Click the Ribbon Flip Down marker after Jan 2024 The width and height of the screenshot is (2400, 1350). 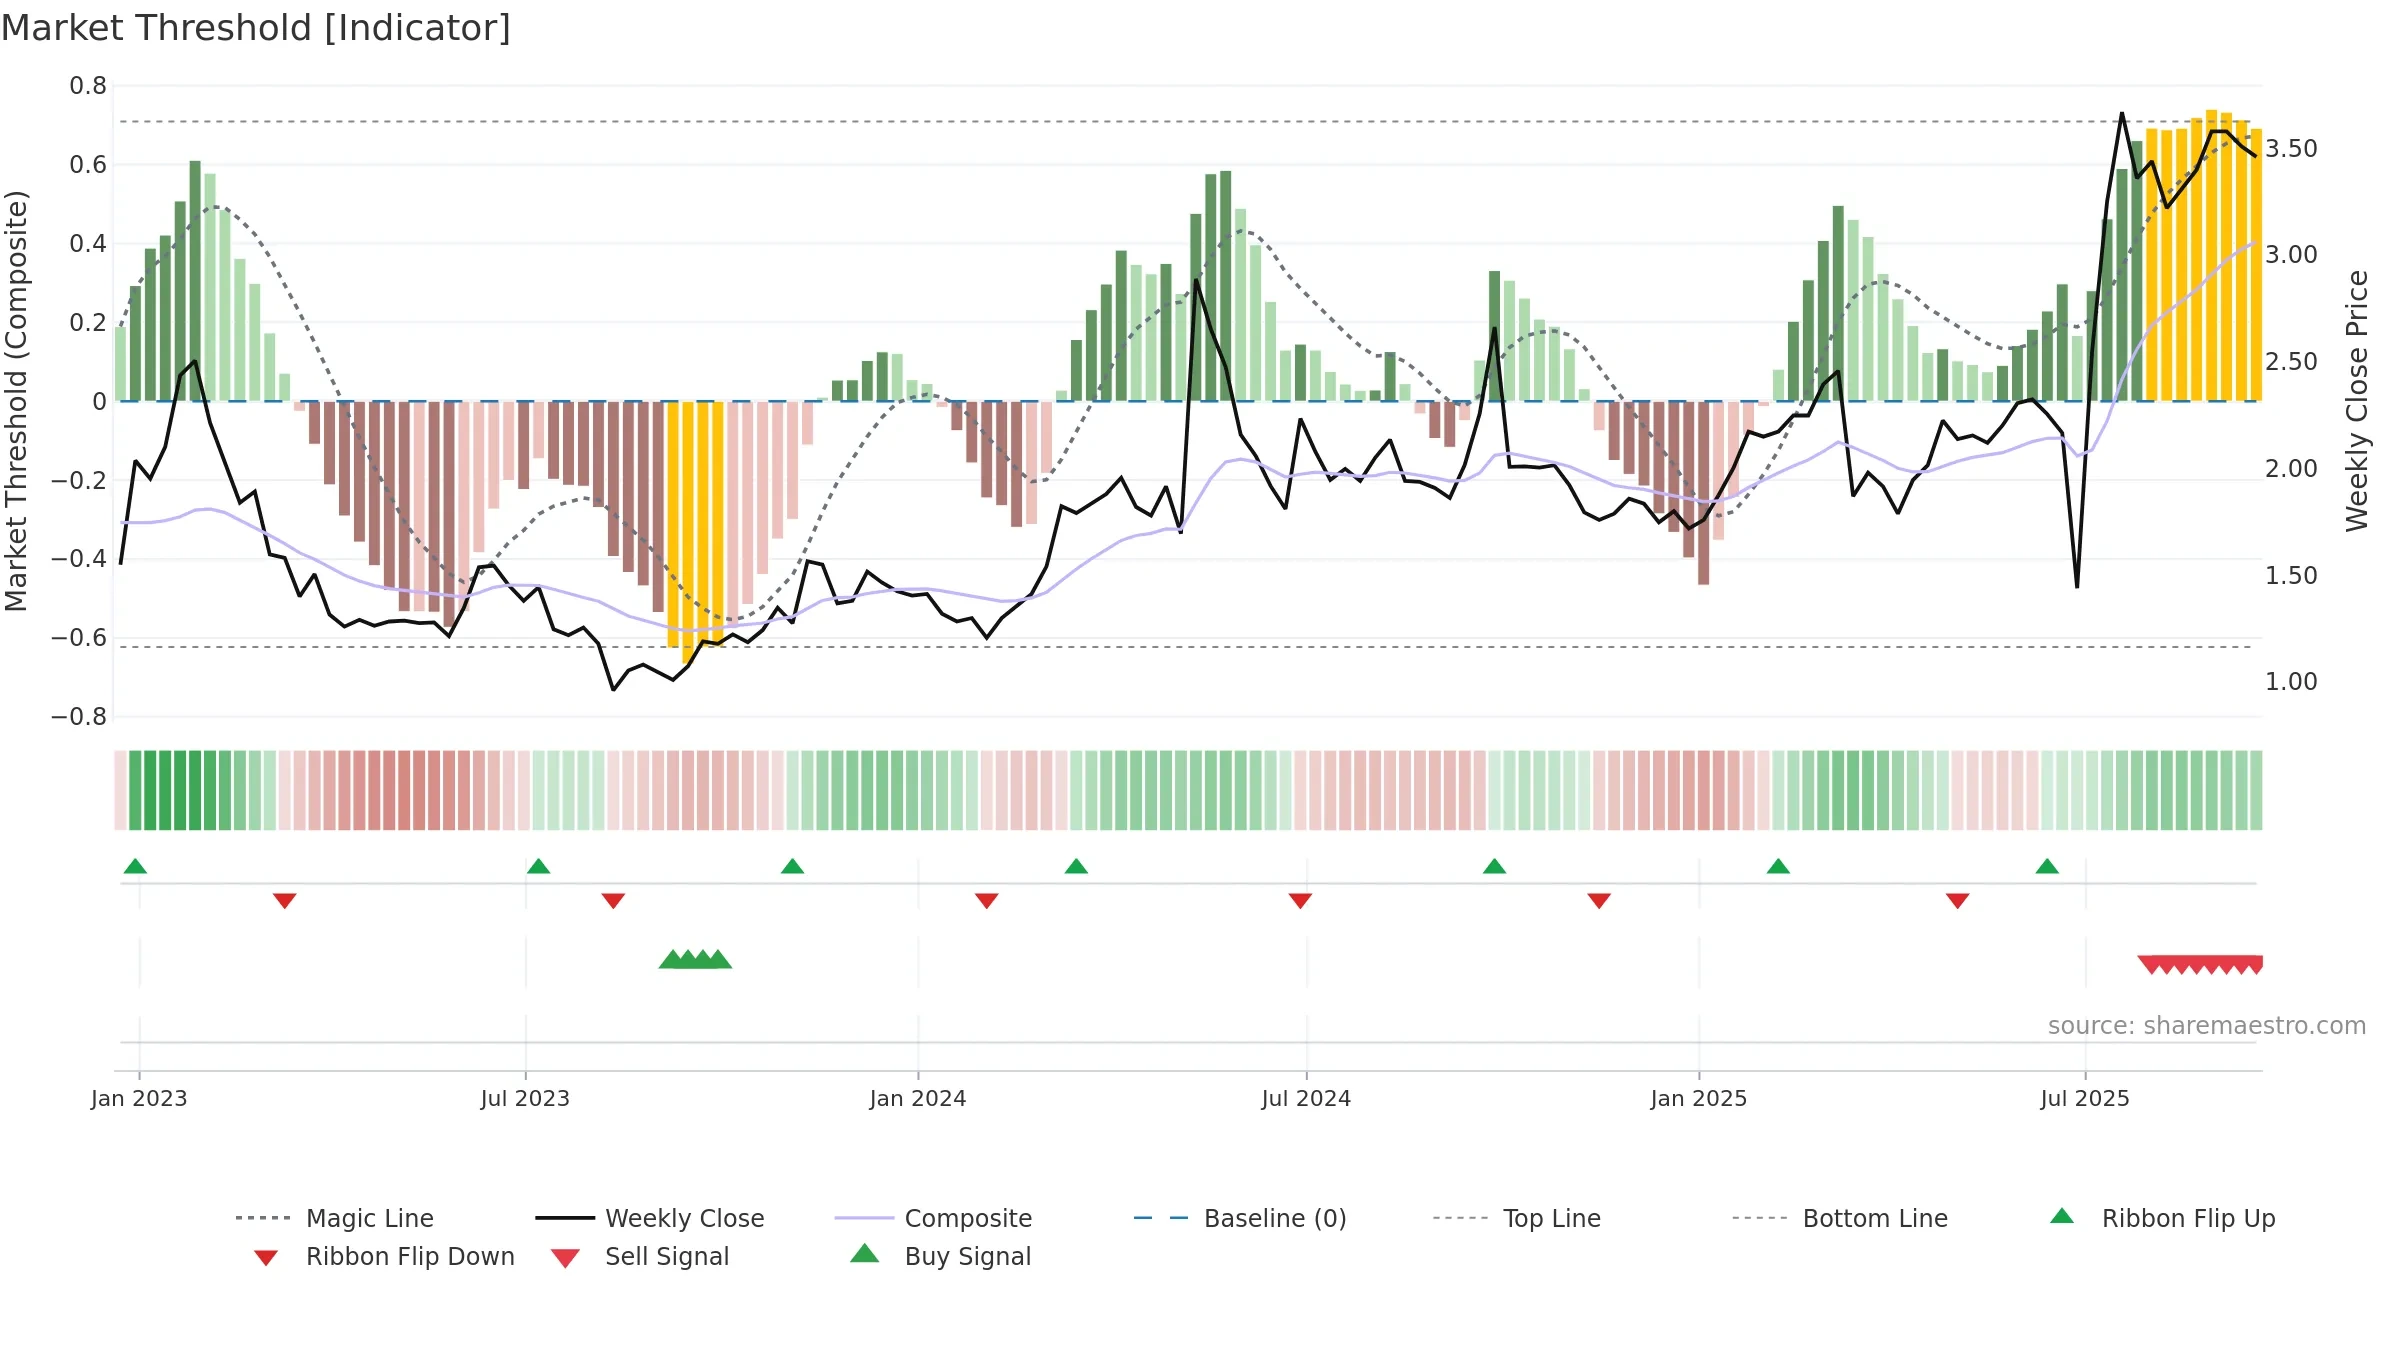click(986, 901)
